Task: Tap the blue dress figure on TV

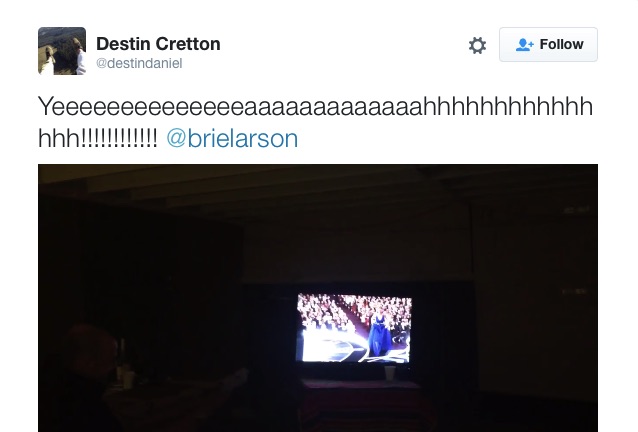Action: click(x=380, y=334)
